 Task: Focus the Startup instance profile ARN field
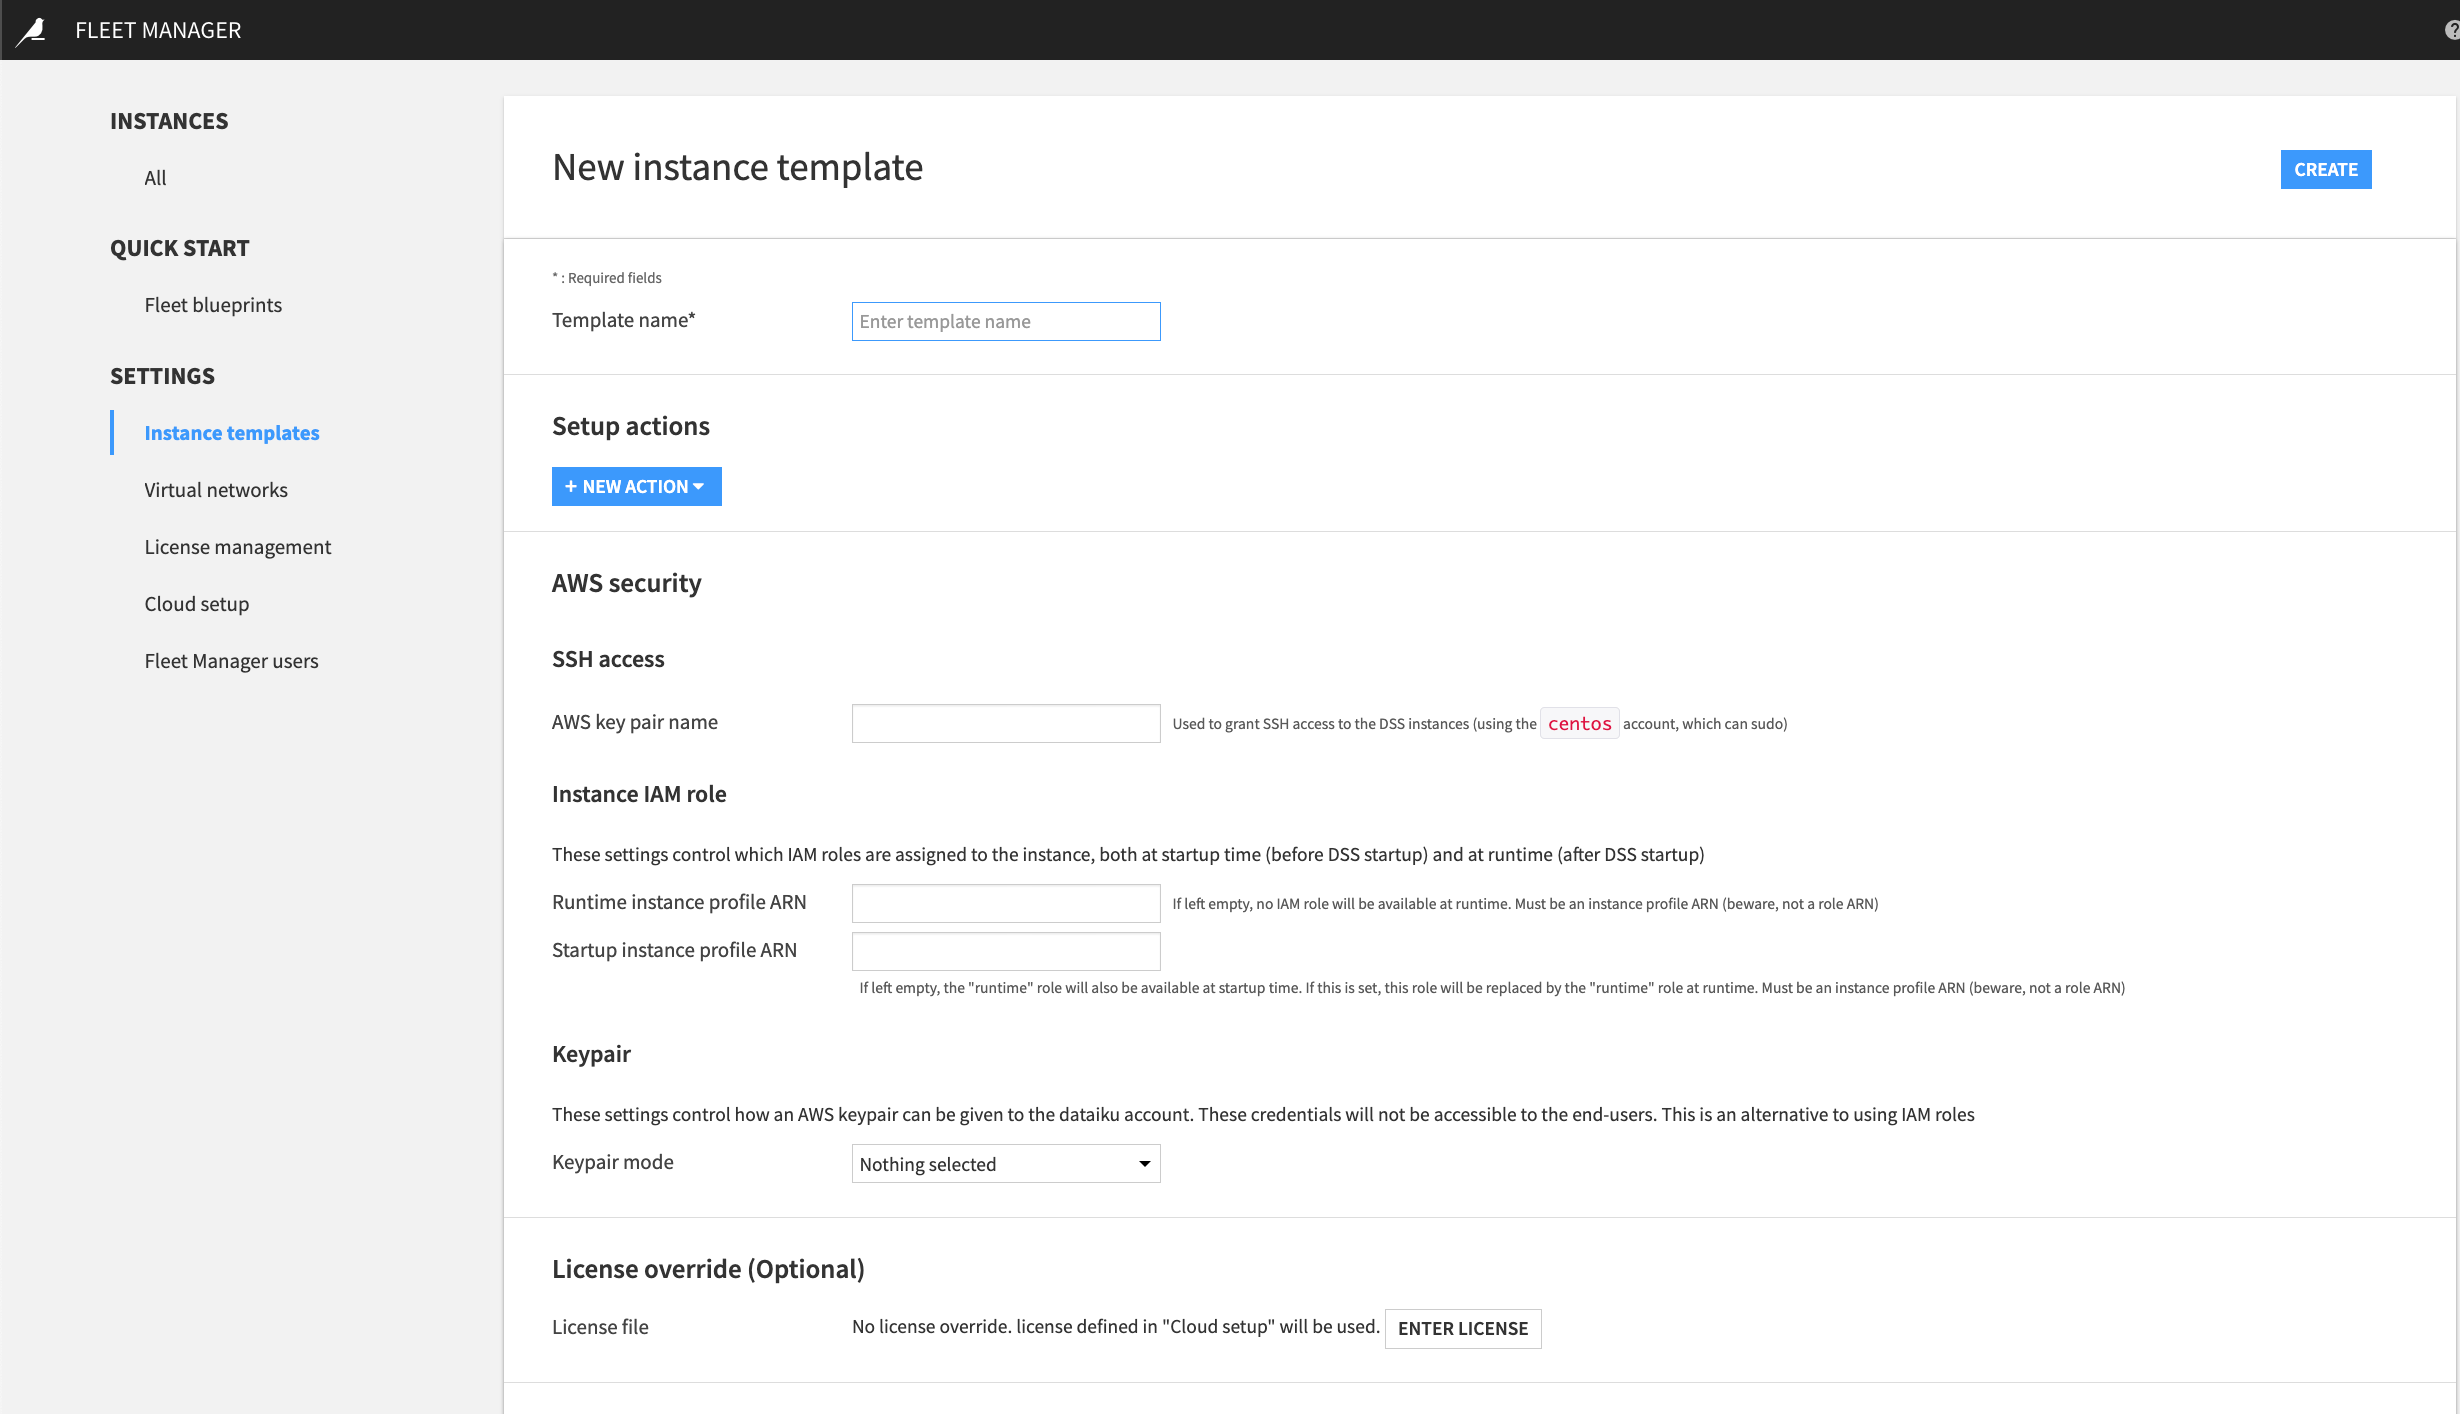point(1004,951)
